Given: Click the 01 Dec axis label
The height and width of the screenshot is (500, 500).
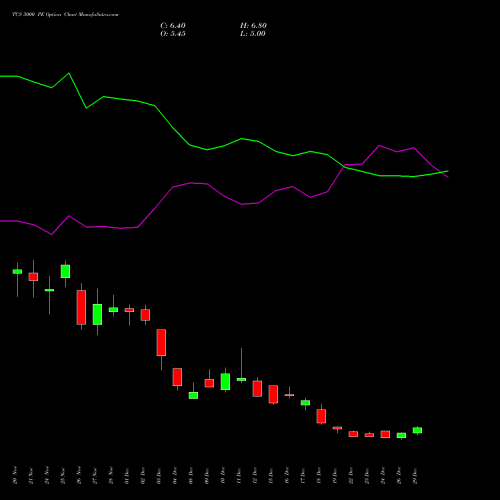Looking at the screenshot, I should [127, 476].
